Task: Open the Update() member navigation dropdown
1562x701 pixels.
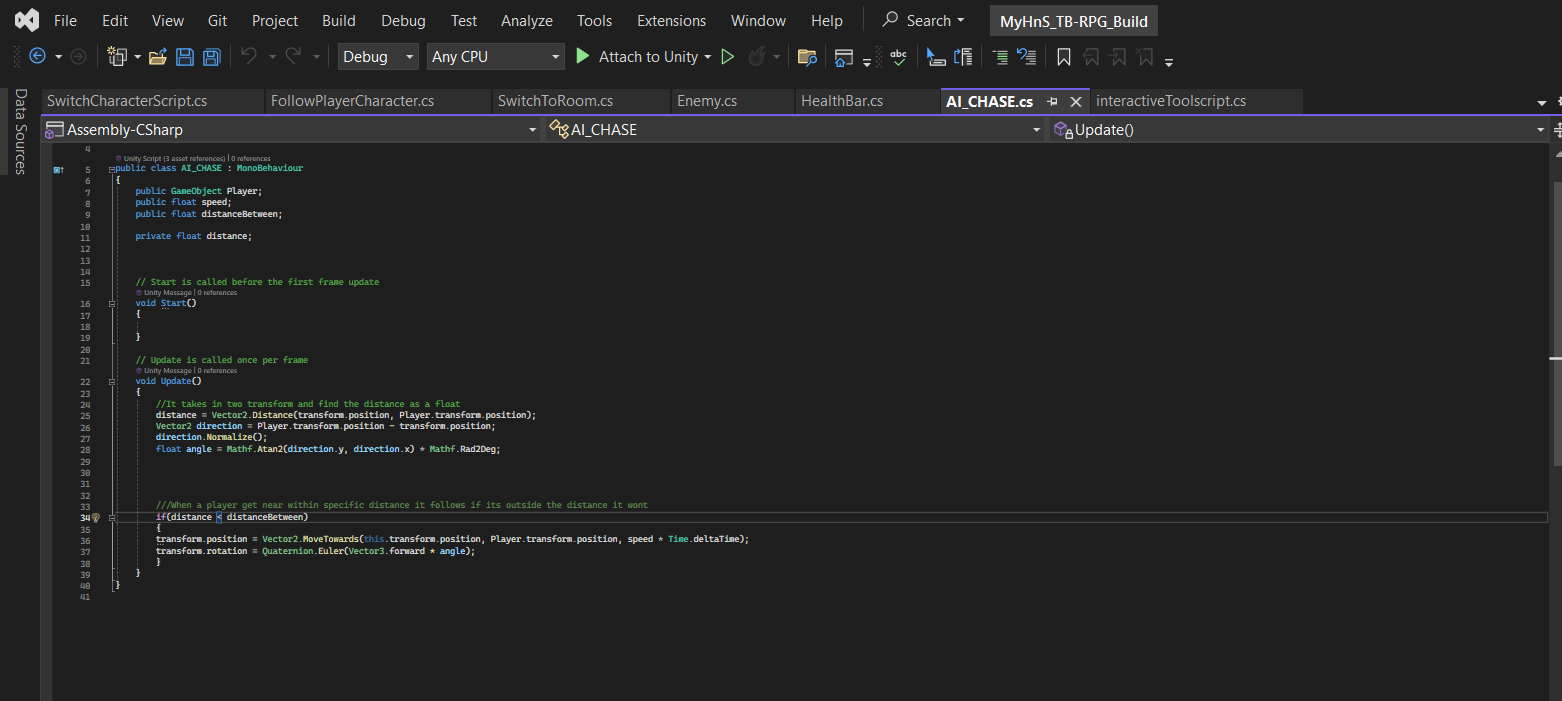Action: coord(1298,129)
